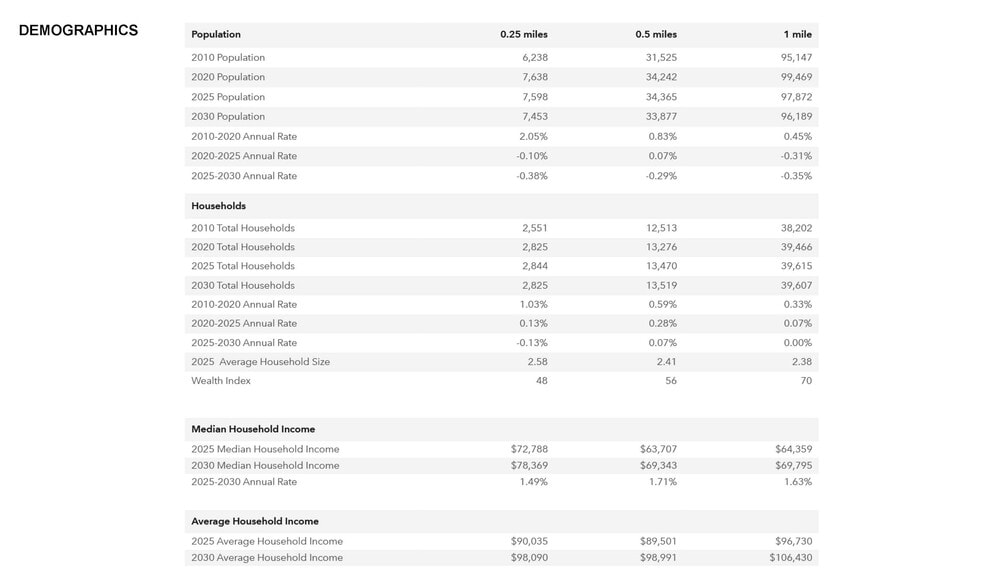Select 2025 Total Households value 13,470

point(661,265)
